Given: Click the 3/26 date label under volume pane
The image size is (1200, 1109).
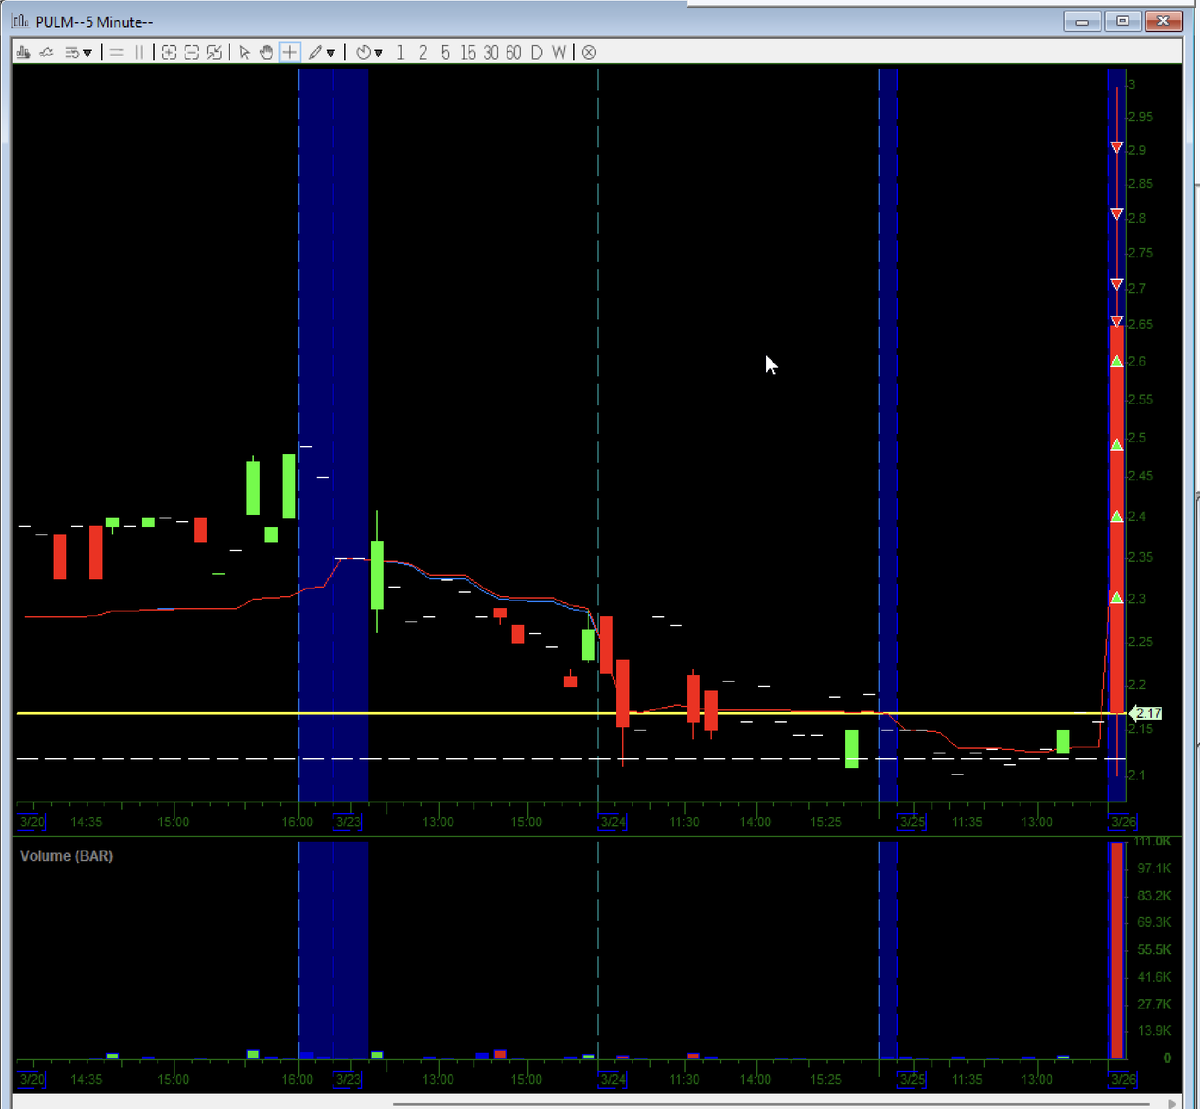Looking at the screenshot, I should (x=1122, y=1080).
